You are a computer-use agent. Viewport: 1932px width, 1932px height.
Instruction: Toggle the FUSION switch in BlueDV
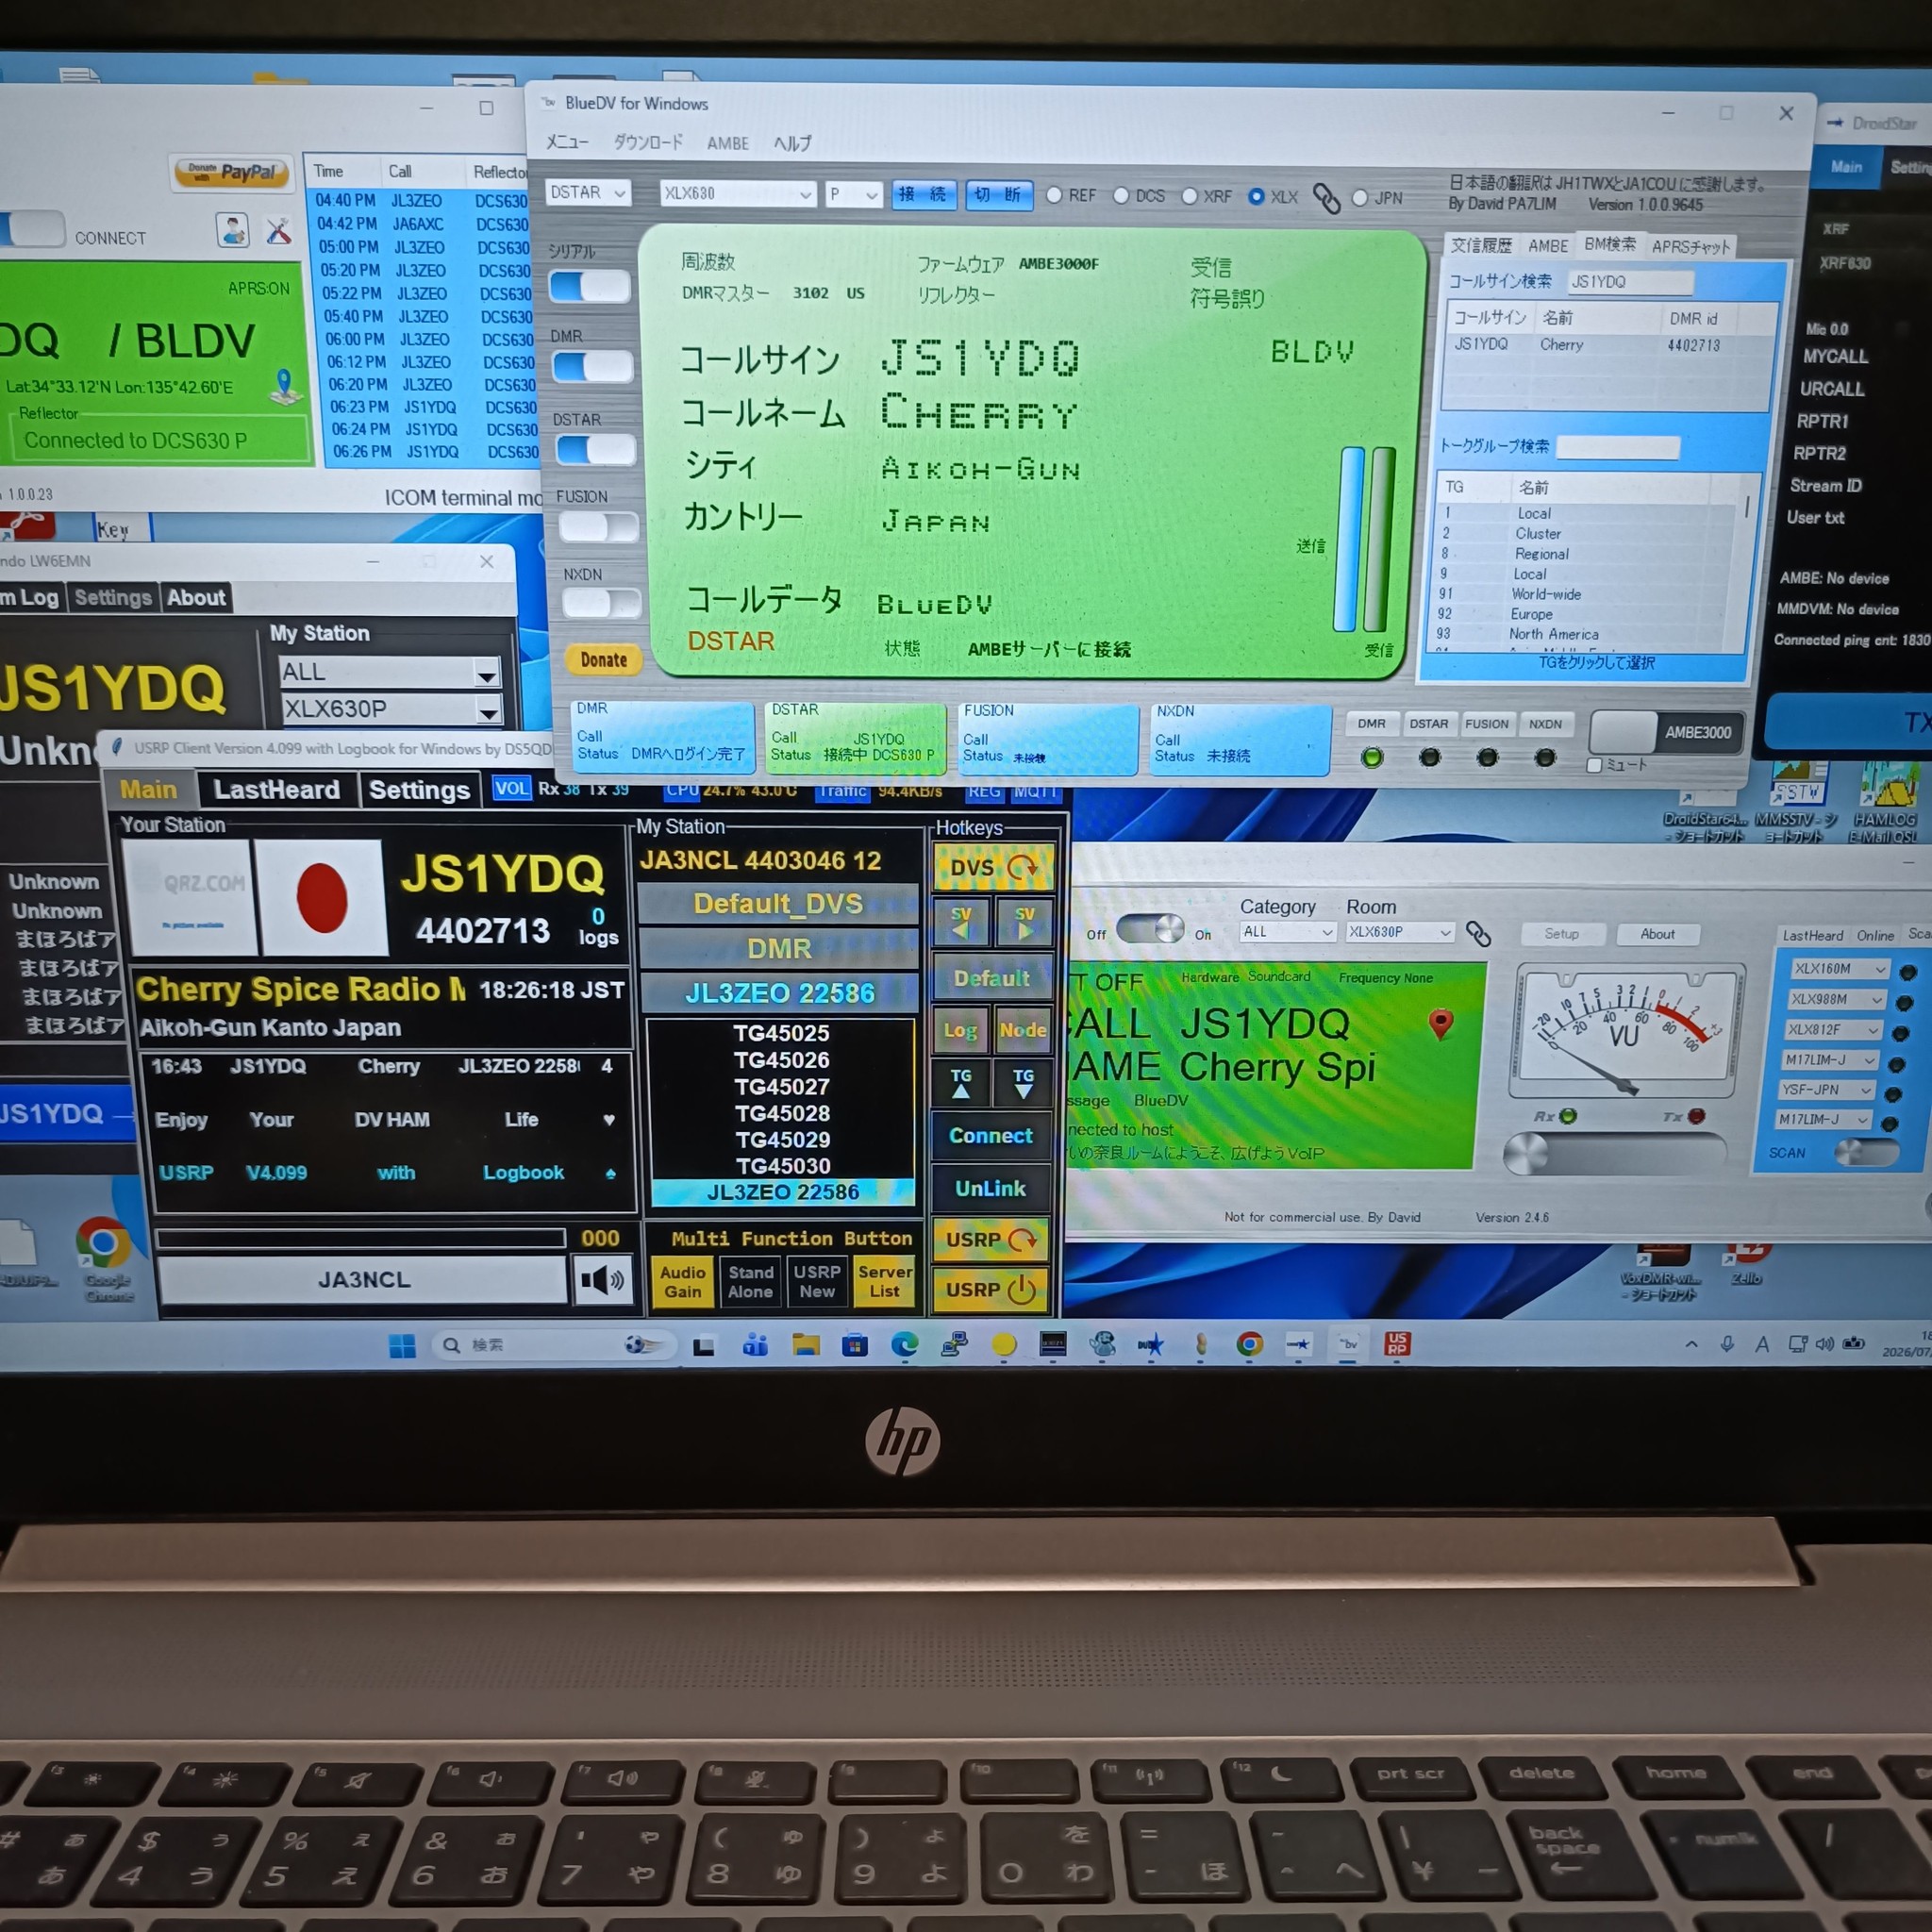coord(599,526)
